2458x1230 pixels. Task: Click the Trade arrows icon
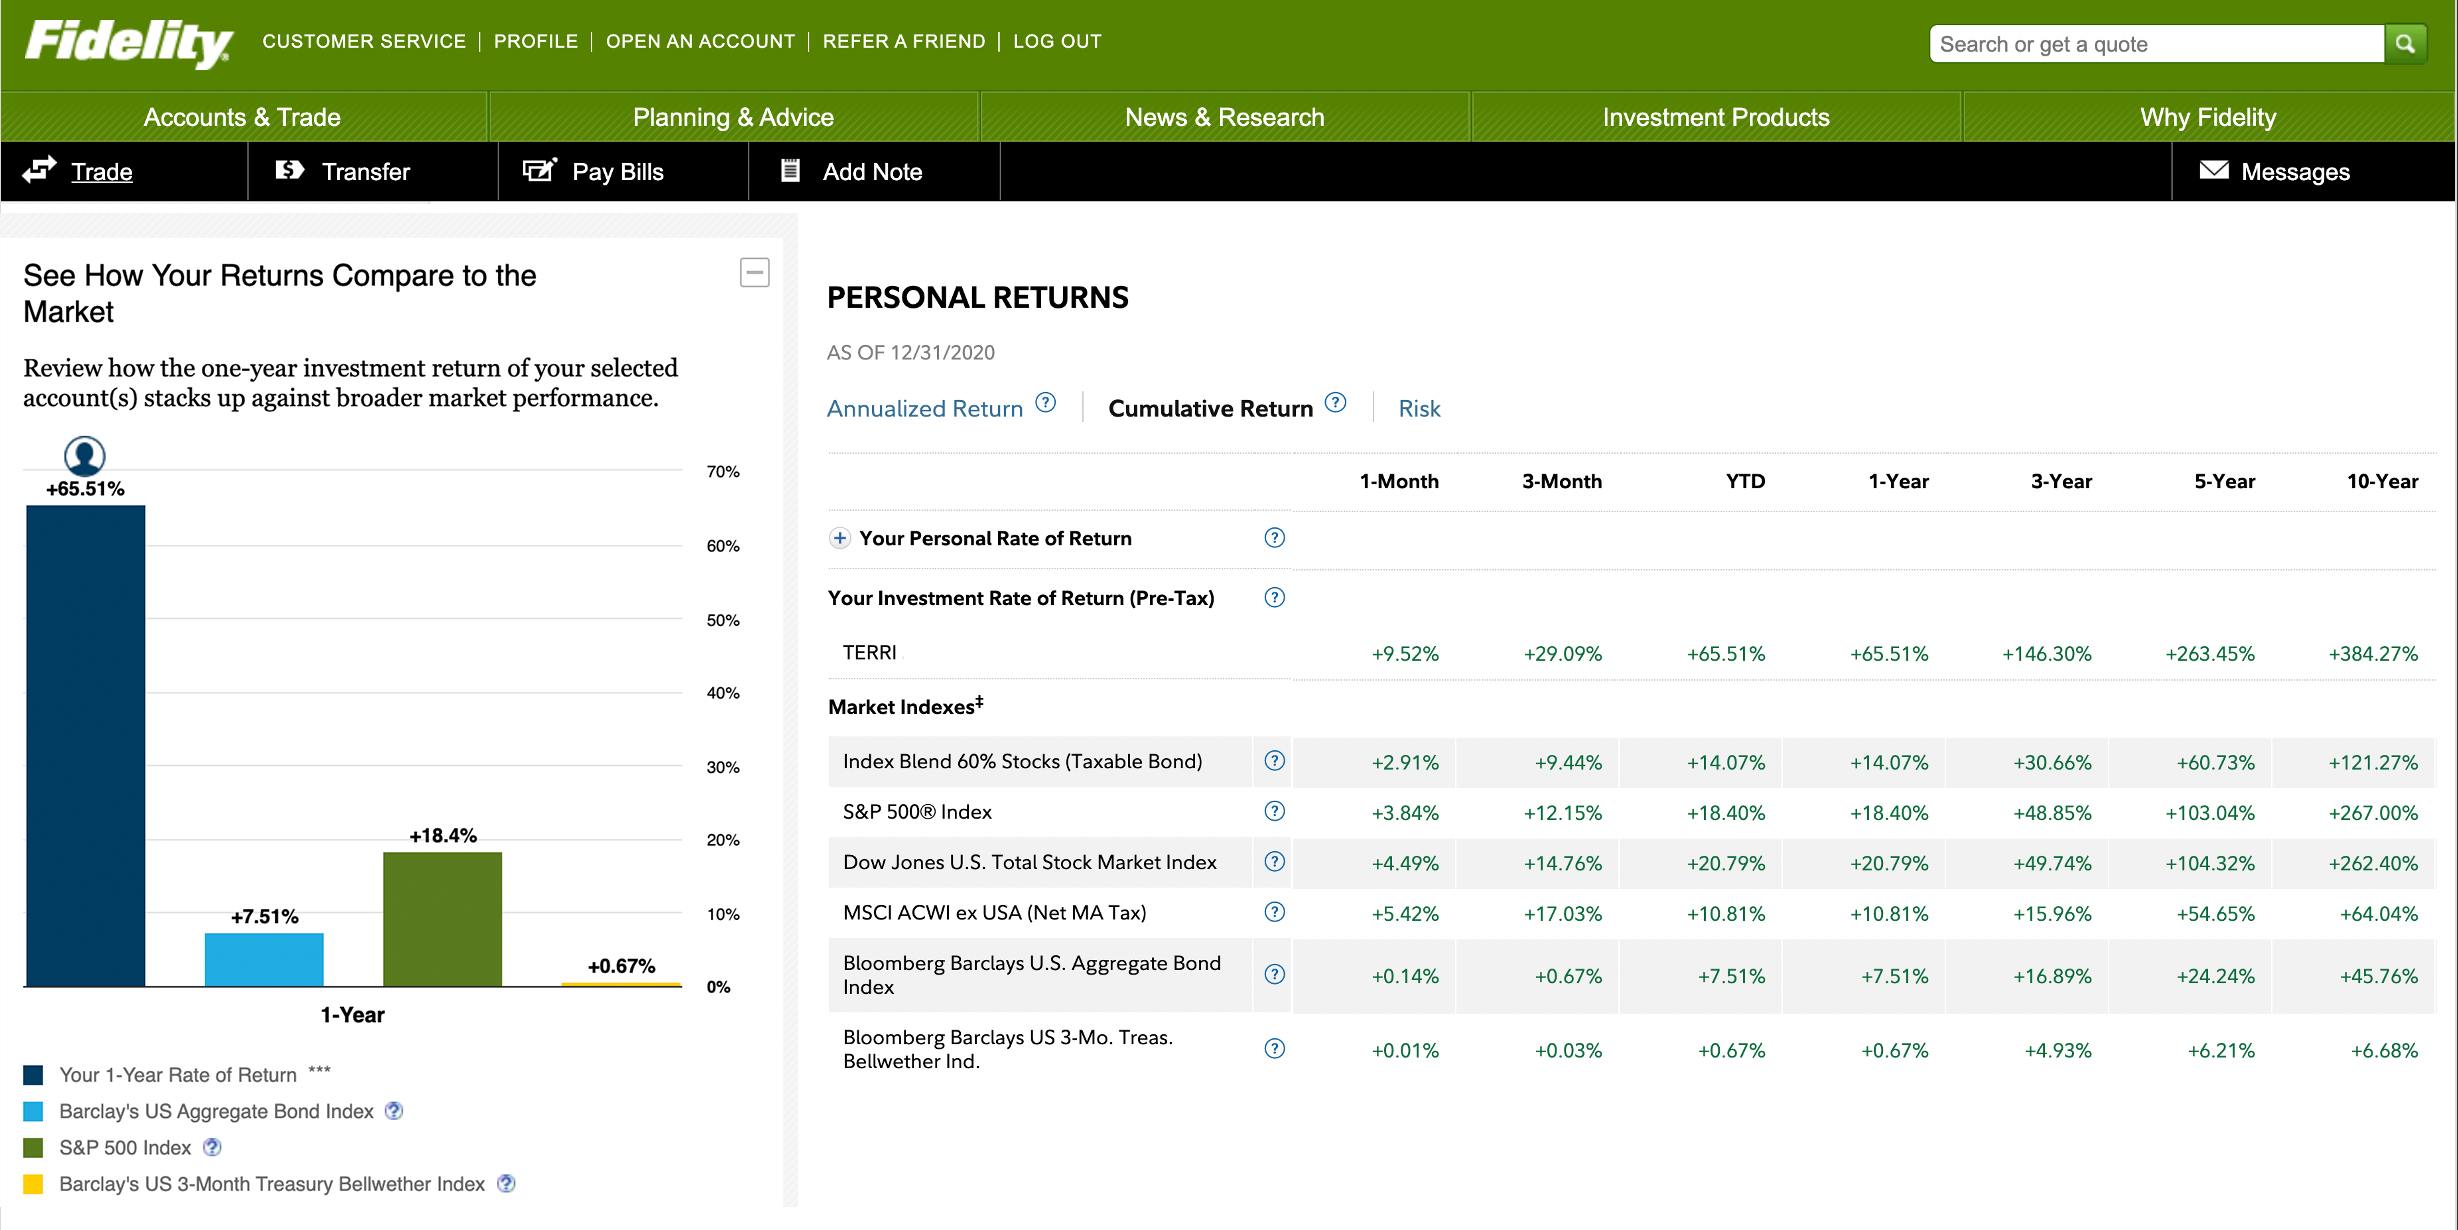tap(40, 170)
